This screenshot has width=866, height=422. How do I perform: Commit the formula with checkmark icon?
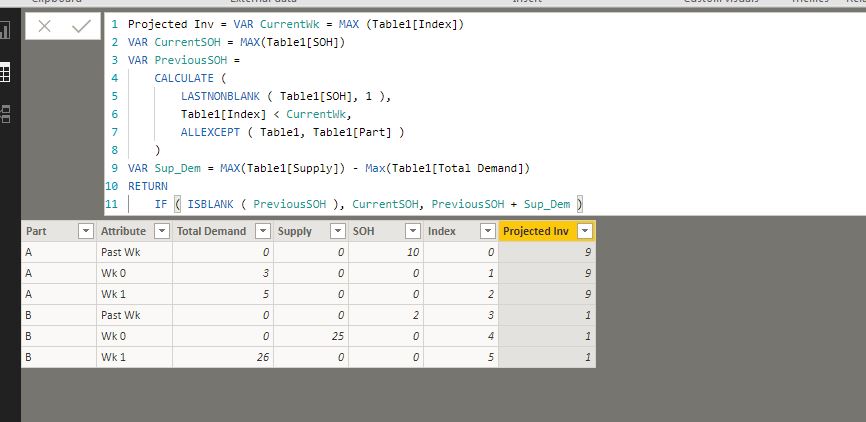tap(81, 26)
